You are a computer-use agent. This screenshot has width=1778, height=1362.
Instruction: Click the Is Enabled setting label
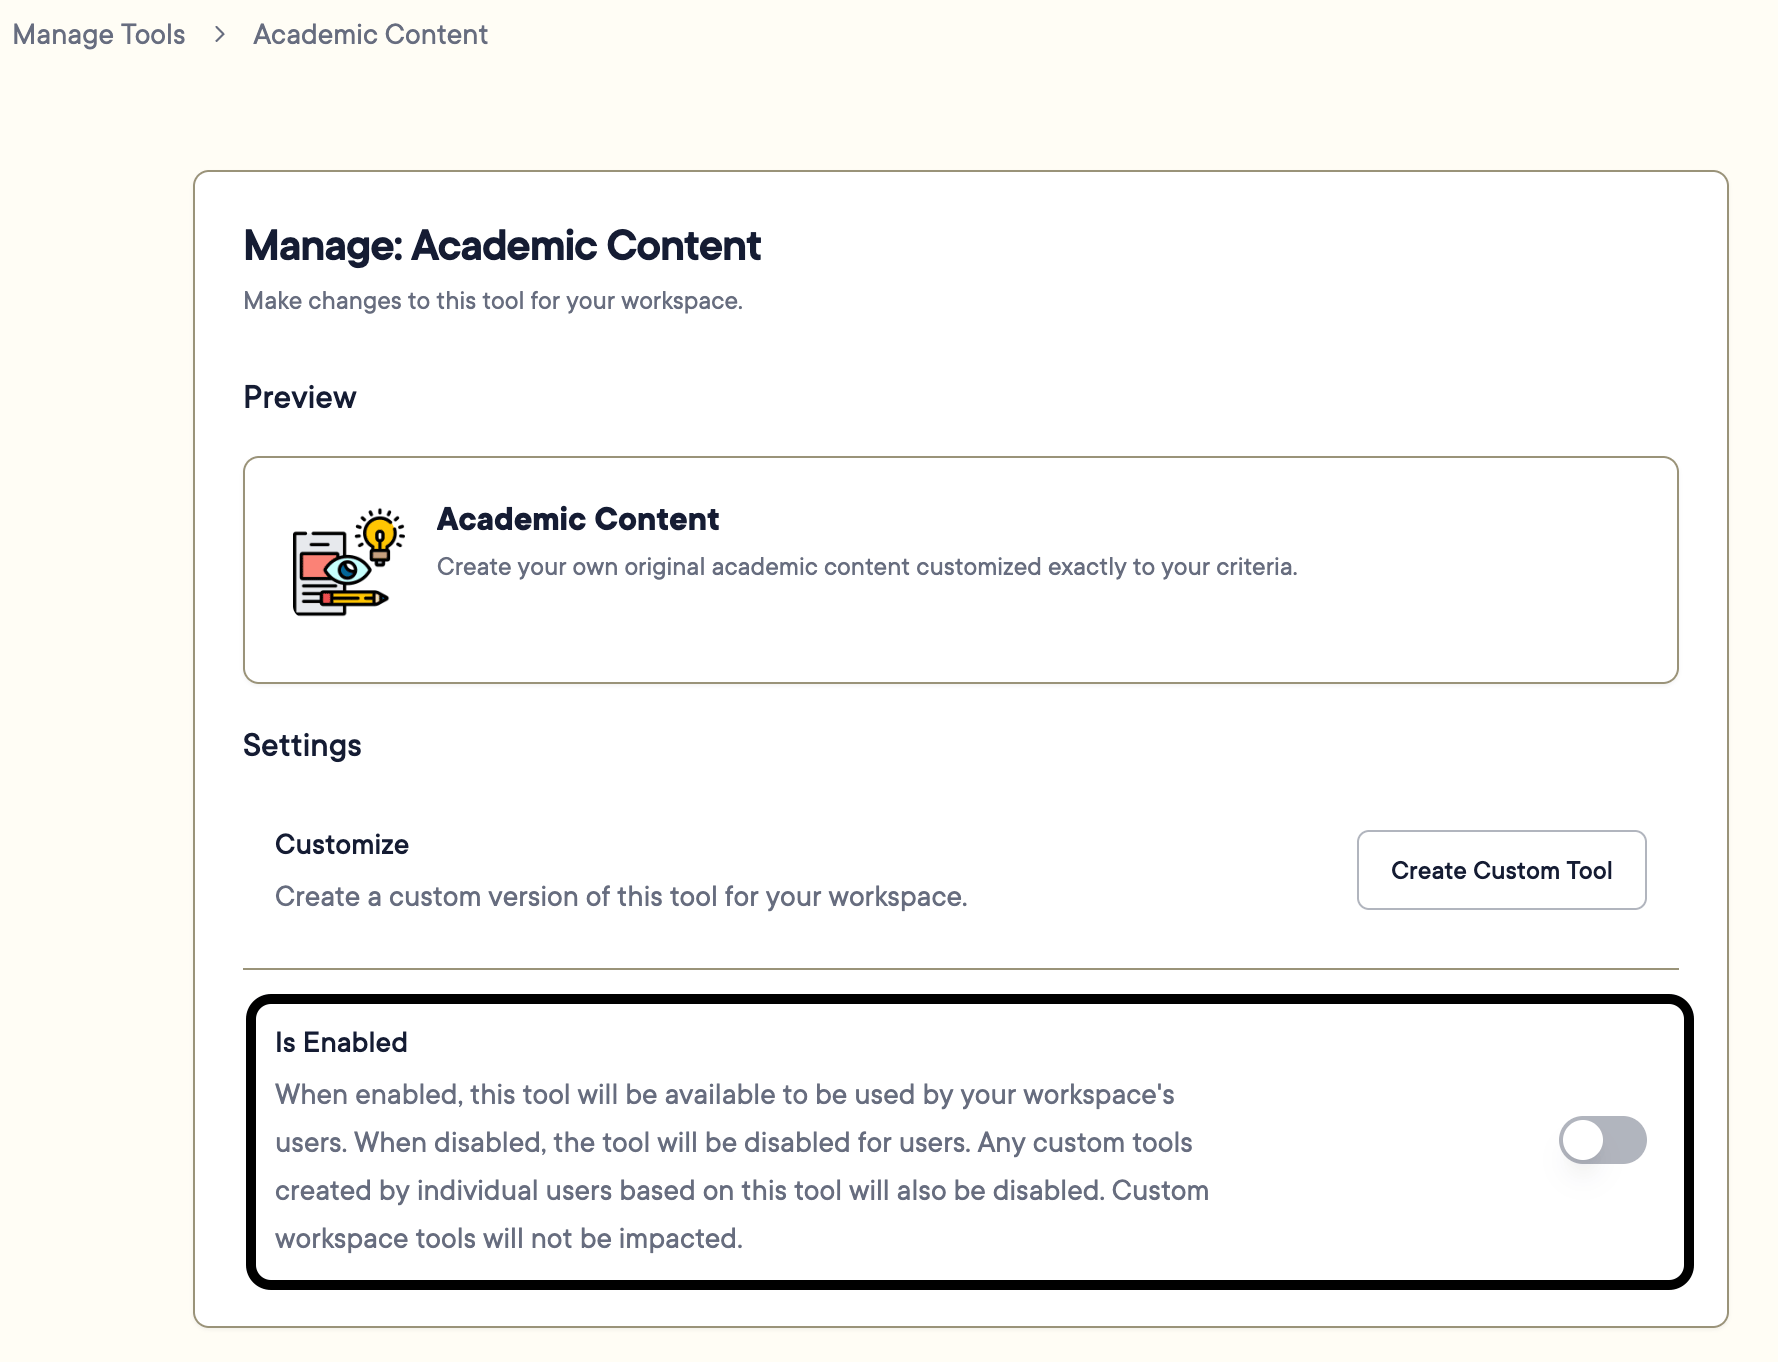[341, 1042]
